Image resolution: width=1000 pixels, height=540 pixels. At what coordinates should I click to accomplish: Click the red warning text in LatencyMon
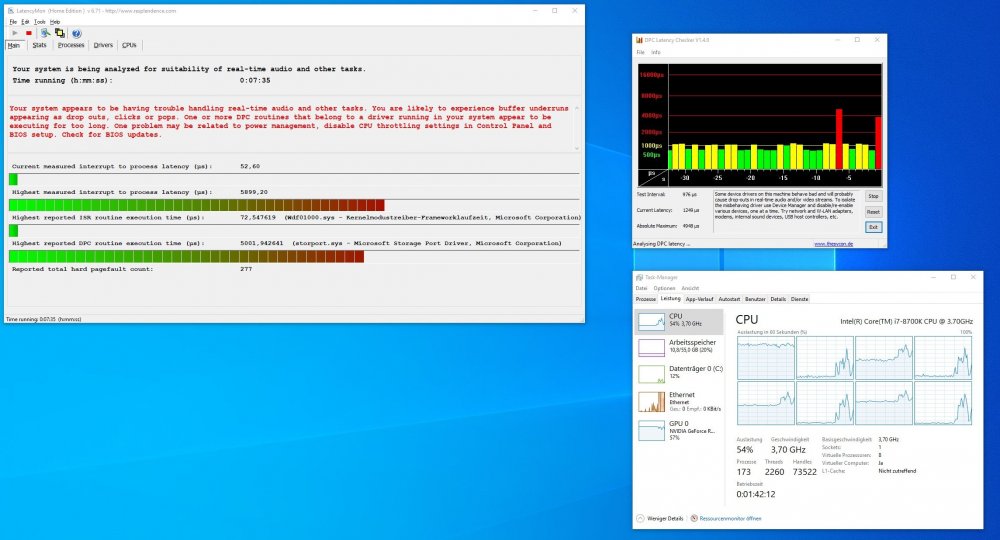[x=289, y=121]
